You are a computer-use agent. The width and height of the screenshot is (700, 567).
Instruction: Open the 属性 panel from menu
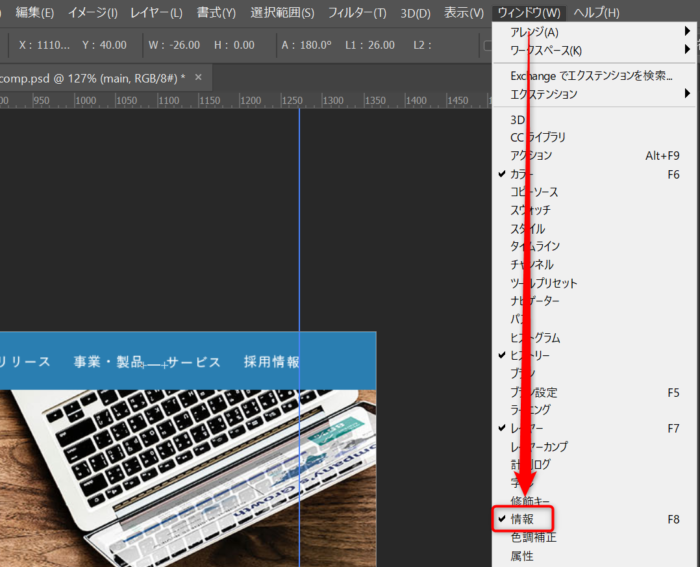(522, 556)
